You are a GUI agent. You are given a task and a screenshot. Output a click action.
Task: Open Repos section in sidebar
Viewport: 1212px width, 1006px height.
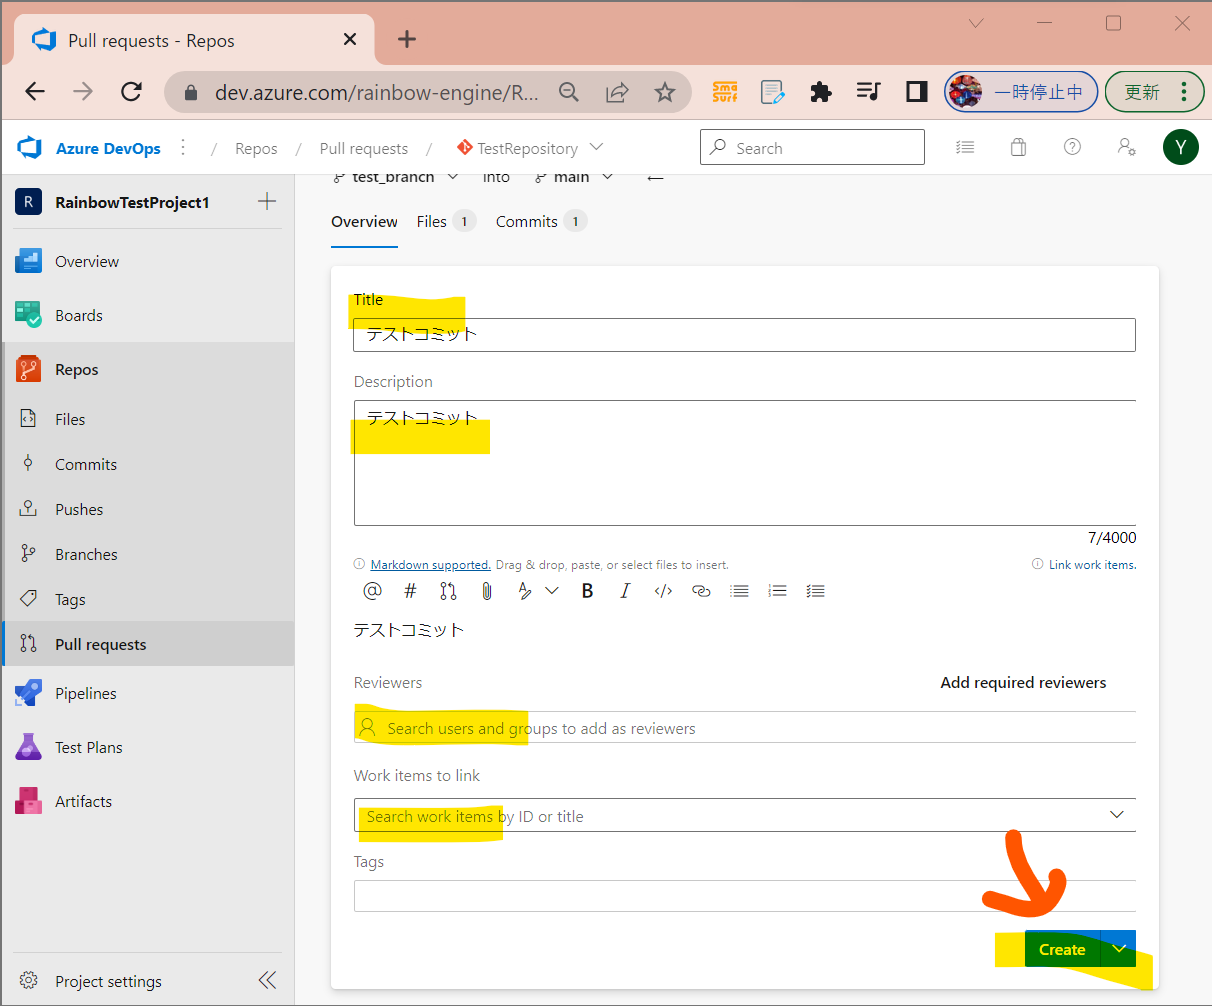point(148,369)
